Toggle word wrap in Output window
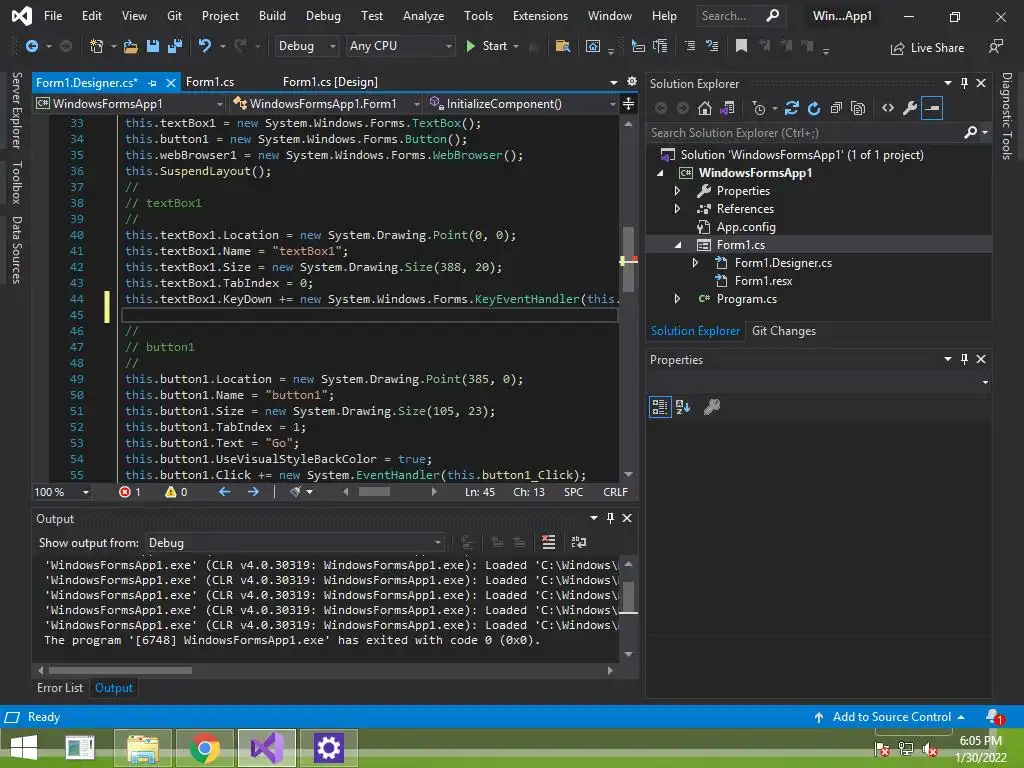Image resolution: width=1024 pixels, height=768 pixels. (578, 542)
